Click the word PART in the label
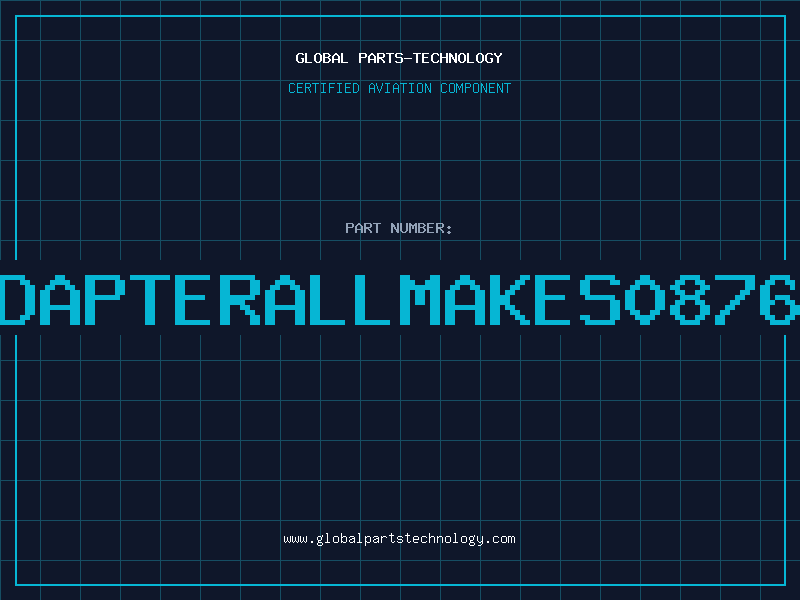This screenshot has width=800, height=600. [x=363, y=228]
